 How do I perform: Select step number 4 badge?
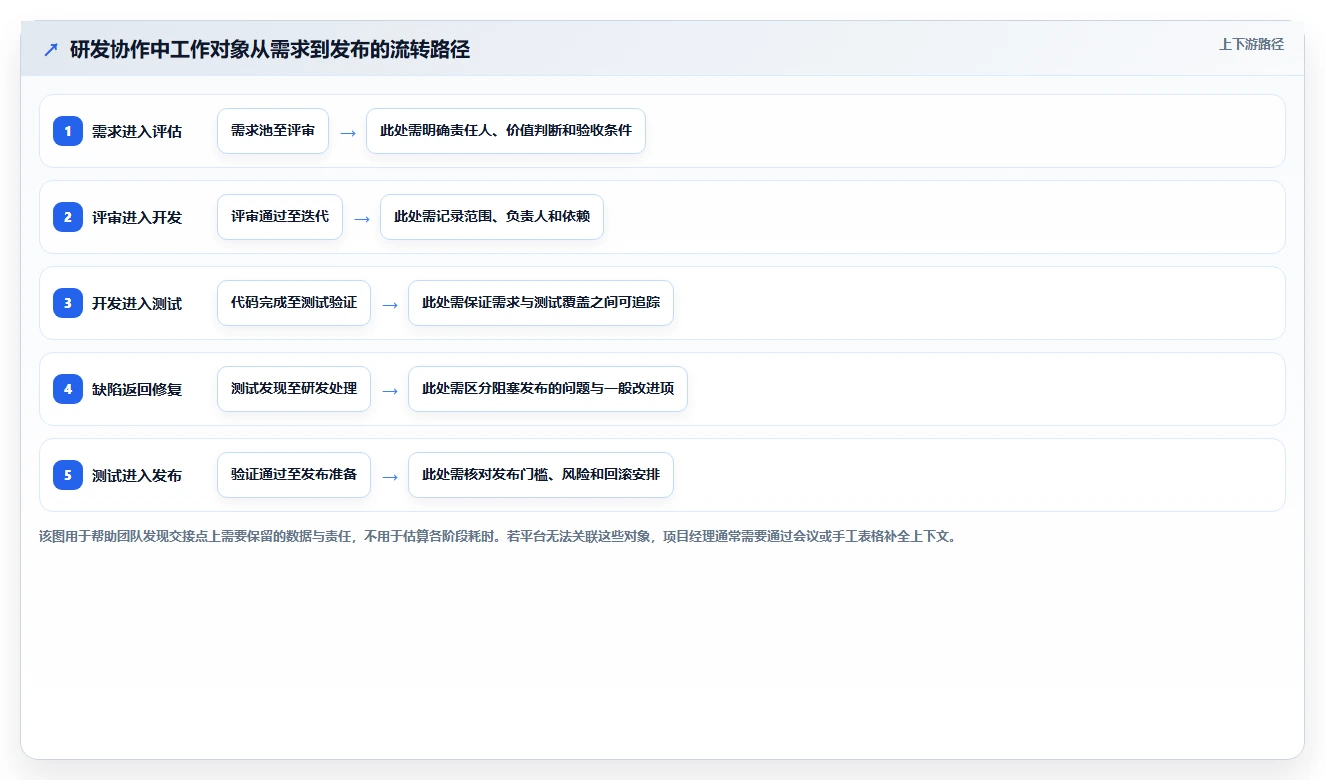[x=68, y=389]
